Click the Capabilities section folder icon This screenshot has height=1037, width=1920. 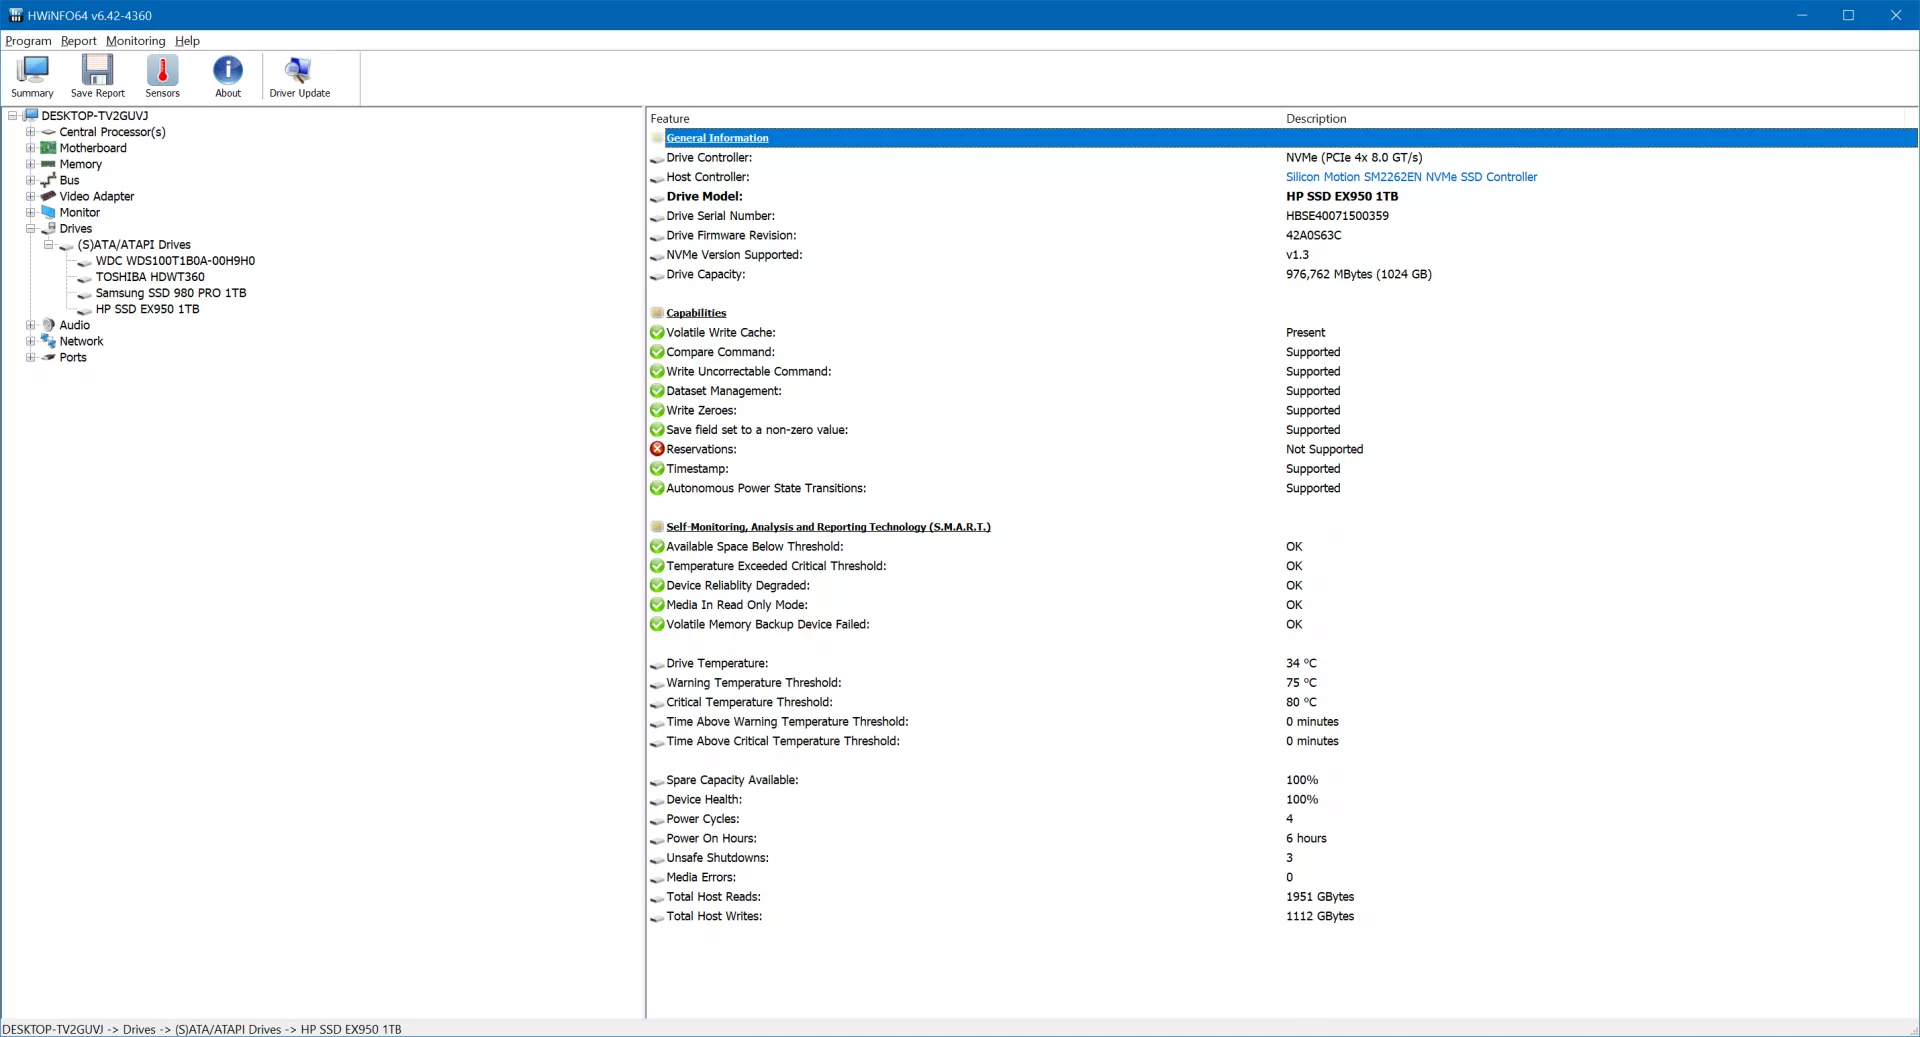click(x=657, y=313)
